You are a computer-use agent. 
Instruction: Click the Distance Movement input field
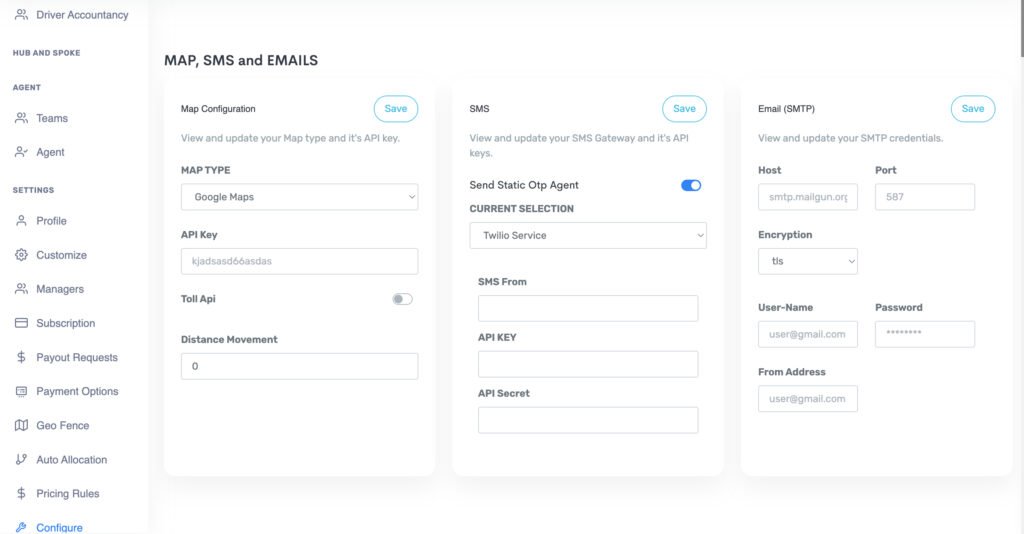(299, 366)
